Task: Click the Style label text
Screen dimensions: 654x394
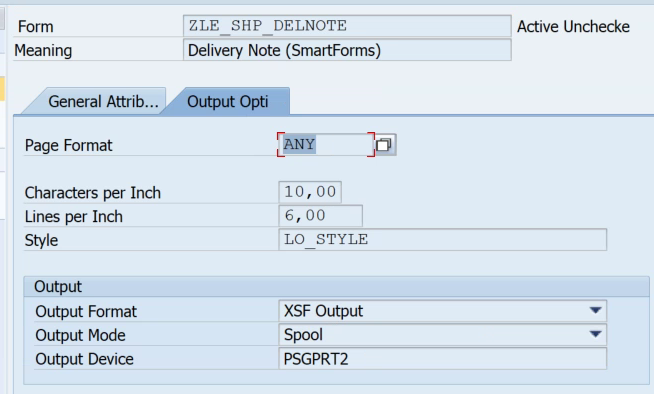Action: coord(41,241)
